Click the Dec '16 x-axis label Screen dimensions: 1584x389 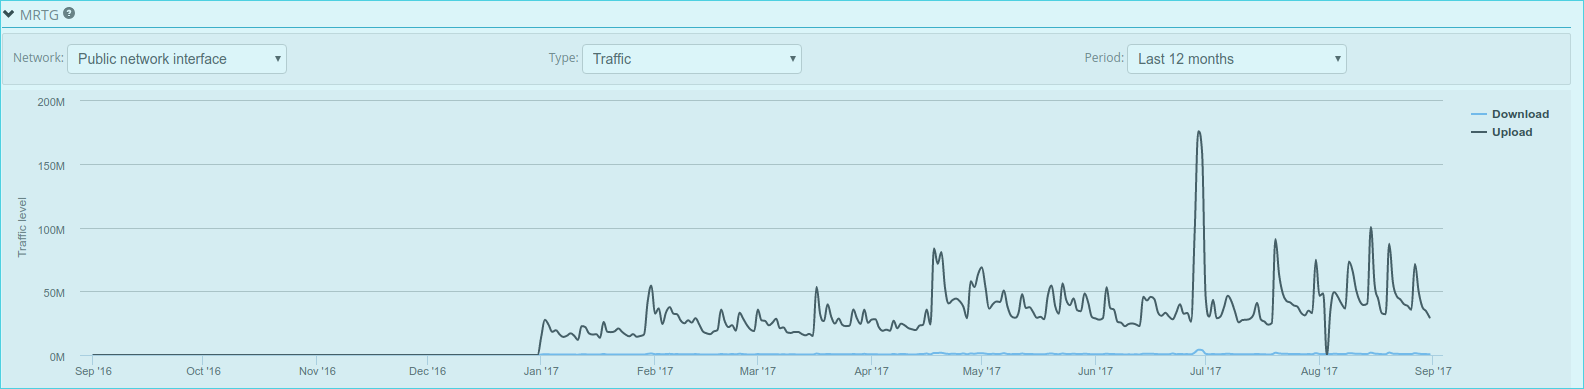427,371
